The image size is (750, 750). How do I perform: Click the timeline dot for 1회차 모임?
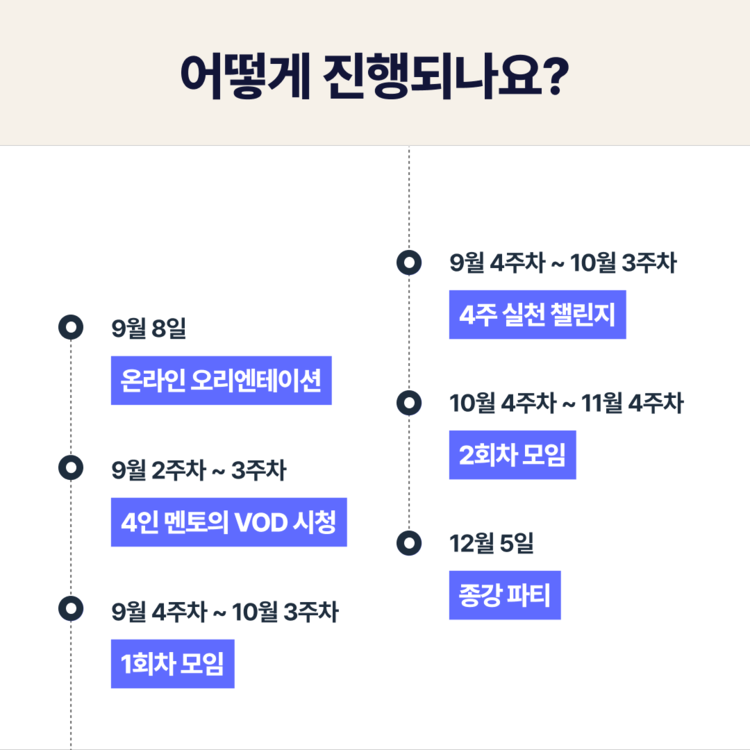(x=70, y=607)
